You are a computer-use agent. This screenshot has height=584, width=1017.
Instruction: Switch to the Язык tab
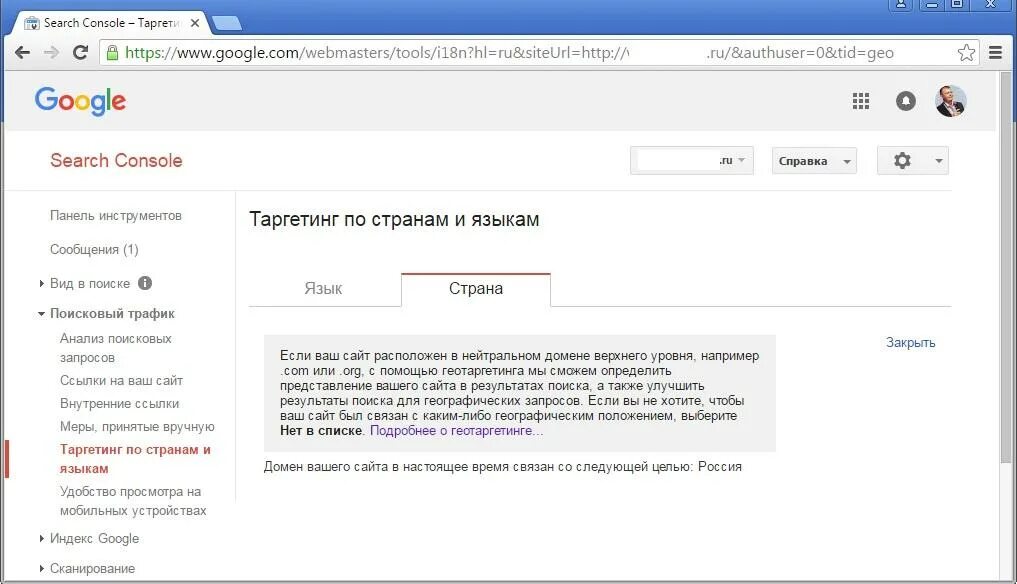pos(324,289)
